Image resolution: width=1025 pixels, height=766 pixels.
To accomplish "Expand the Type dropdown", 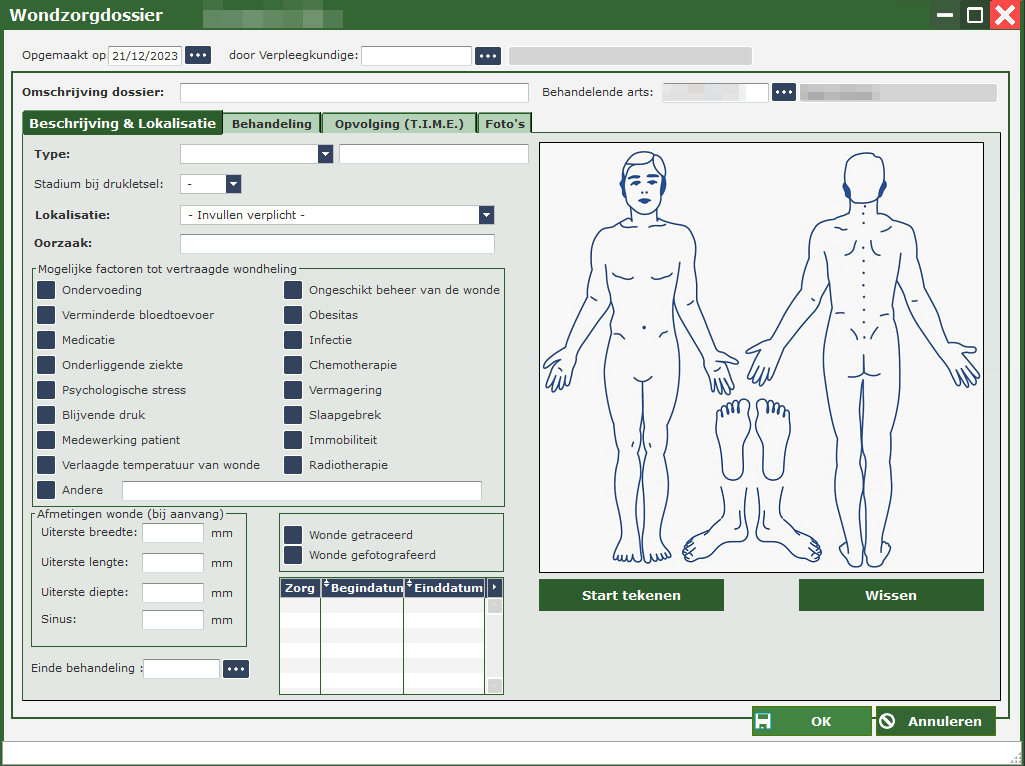I will (325, 154).
